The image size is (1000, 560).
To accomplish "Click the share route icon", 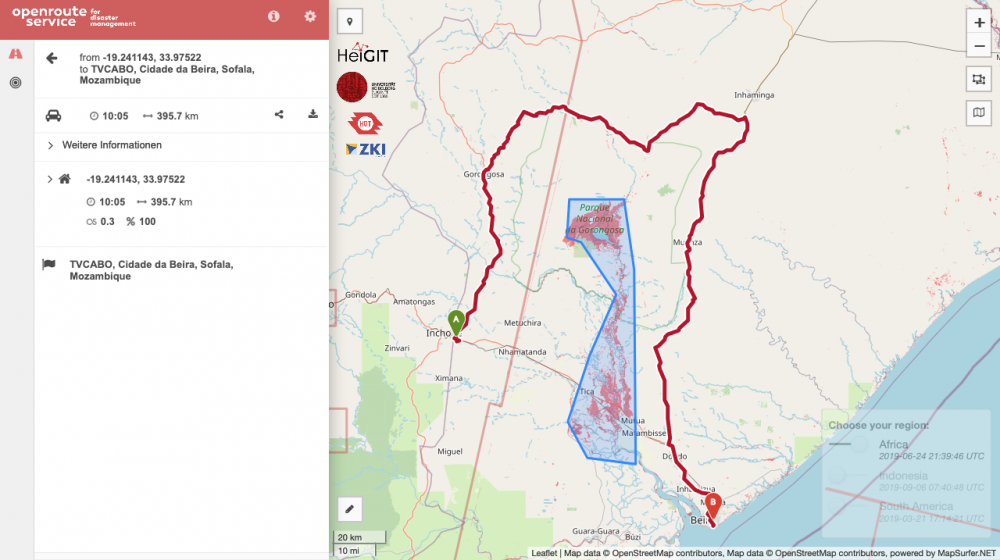I will click(279, 115).
